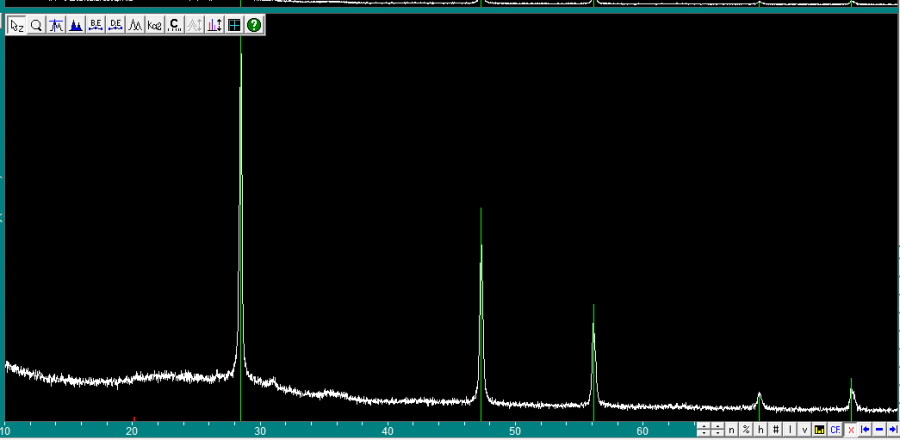Click the second spinner up arrow
The width and height of the screenshot is (900, 440).
click(717, 426)
